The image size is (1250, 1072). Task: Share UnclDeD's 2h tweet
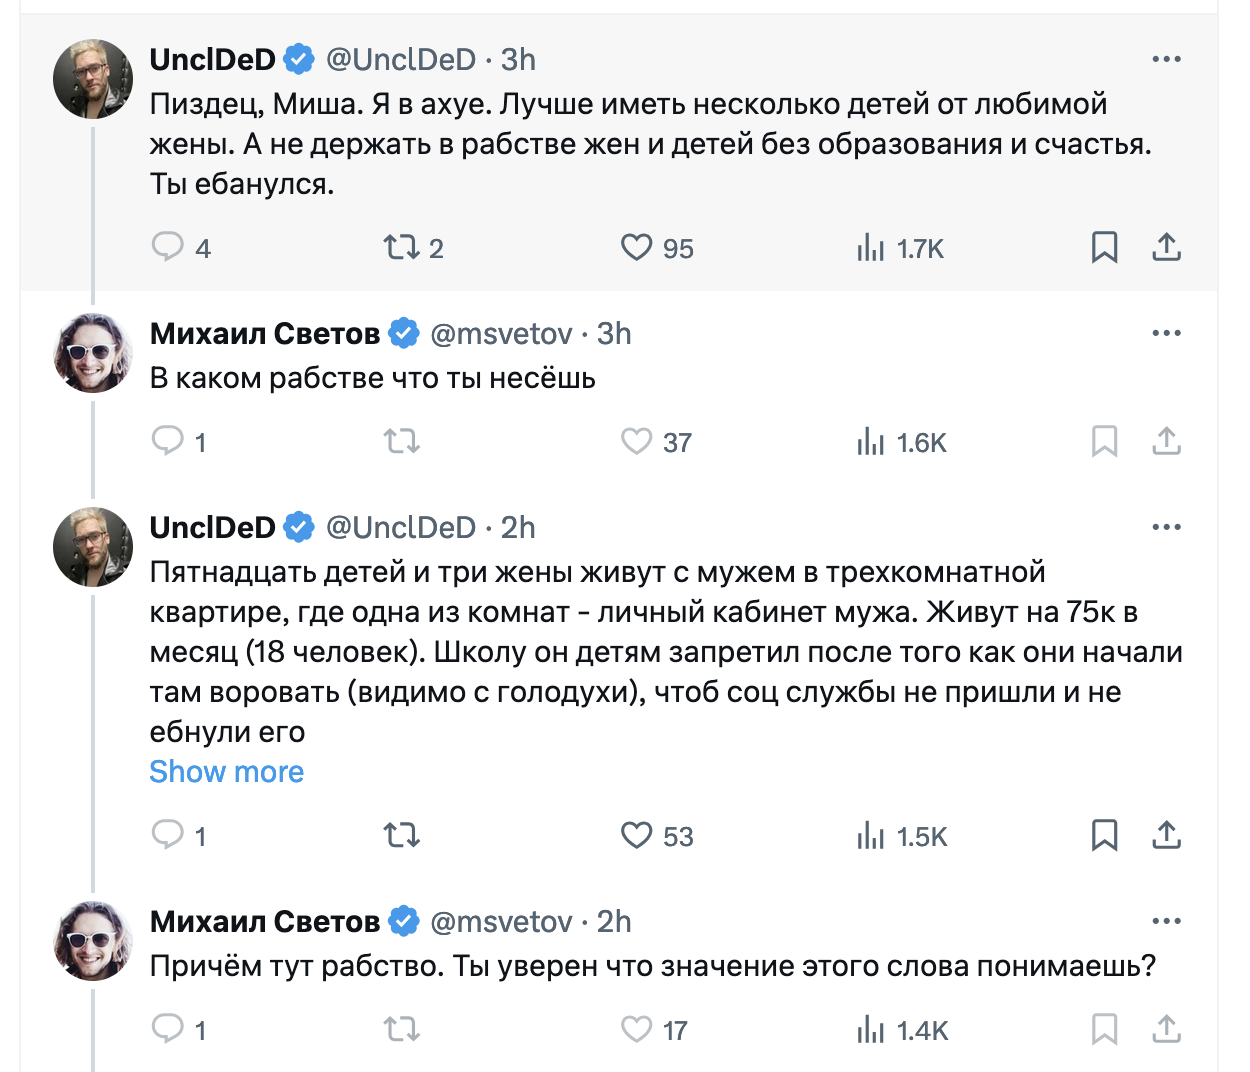tap(1166, 835)
